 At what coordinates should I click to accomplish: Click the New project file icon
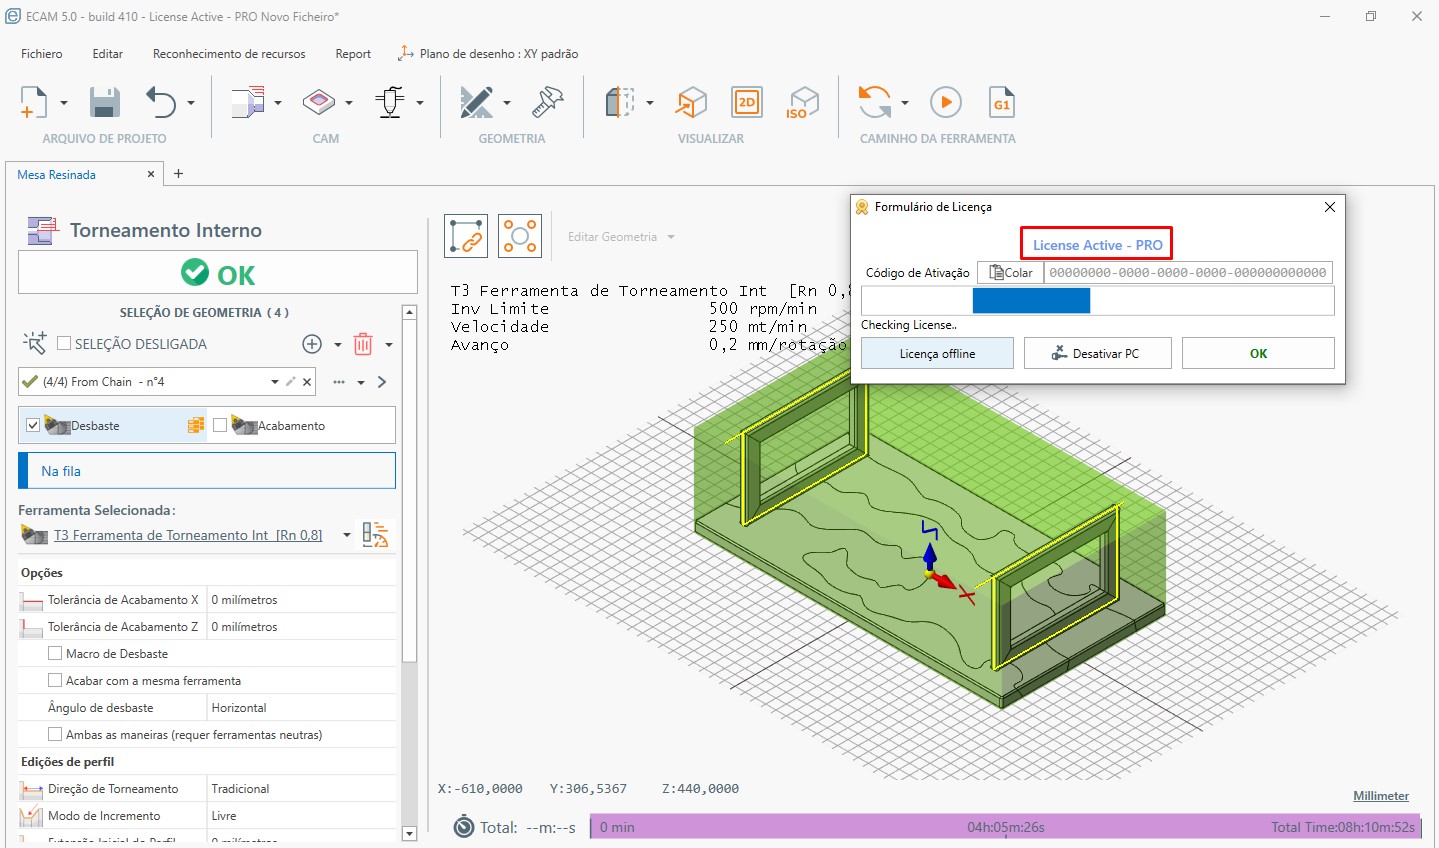pyautogui.click(x=33, y=102)
